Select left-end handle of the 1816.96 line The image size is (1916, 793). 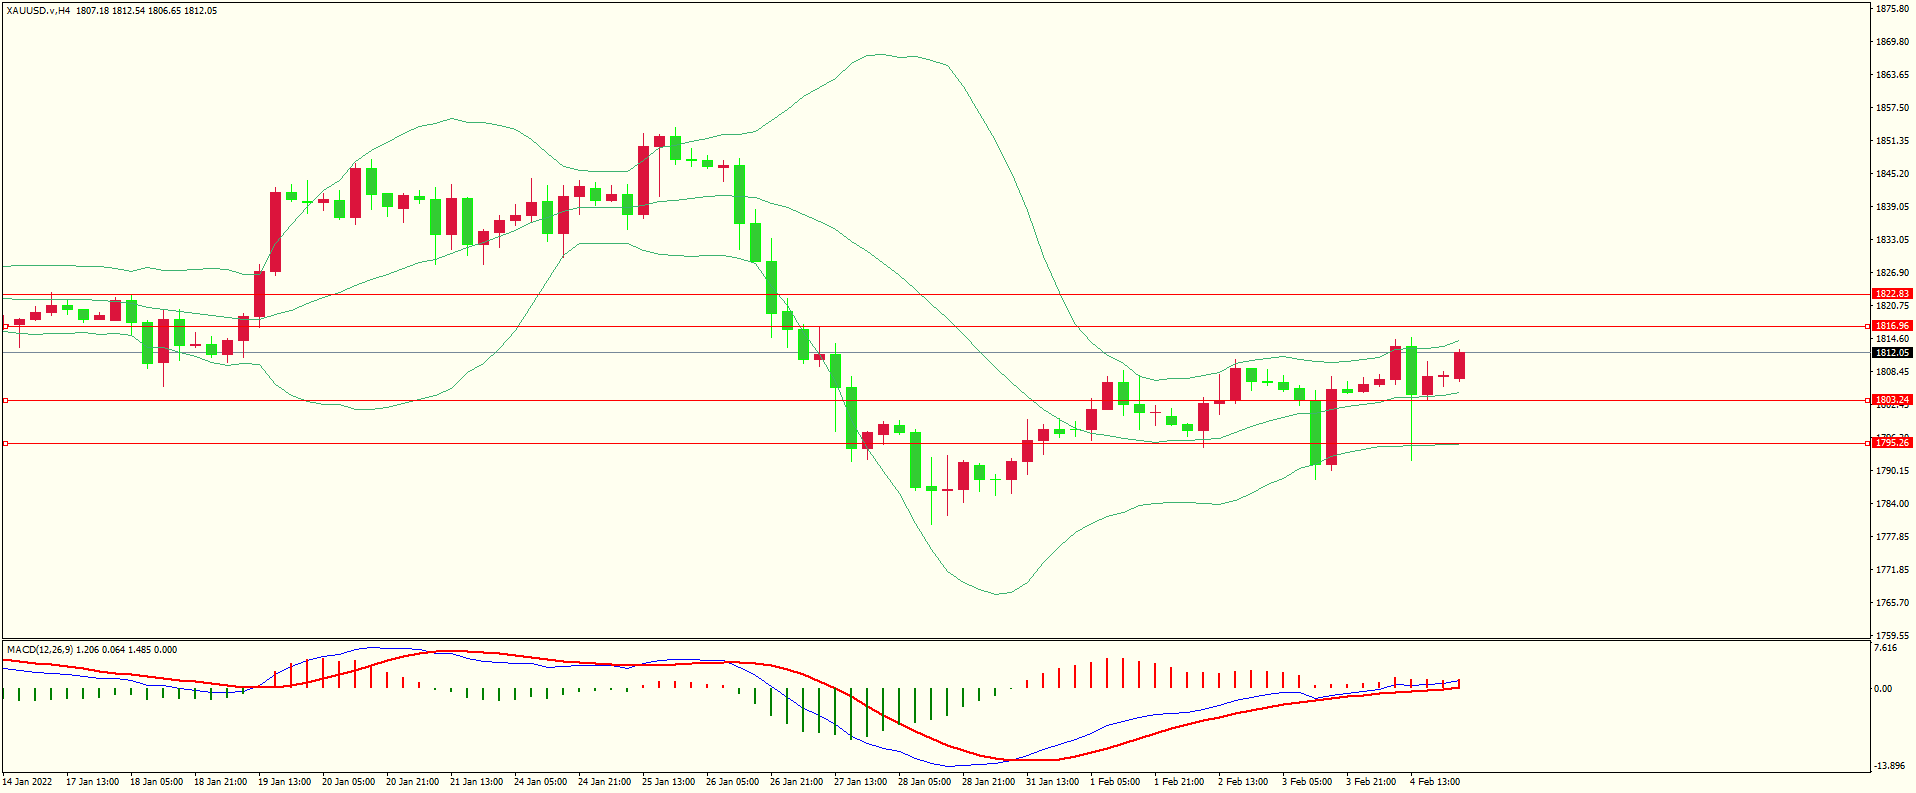(x=5, y=326)
